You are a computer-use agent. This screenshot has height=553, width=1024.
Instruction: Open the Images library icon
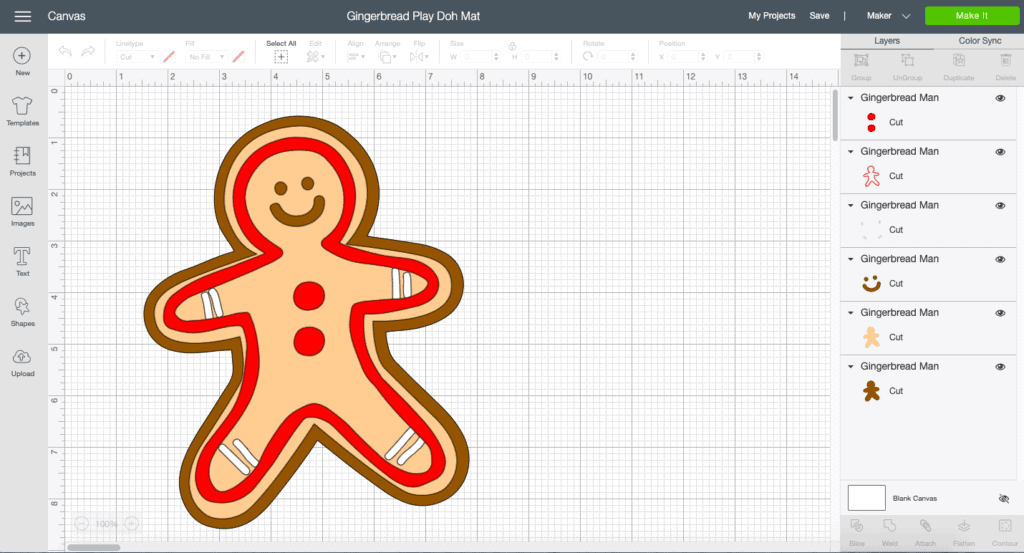(x=22, y=207)
